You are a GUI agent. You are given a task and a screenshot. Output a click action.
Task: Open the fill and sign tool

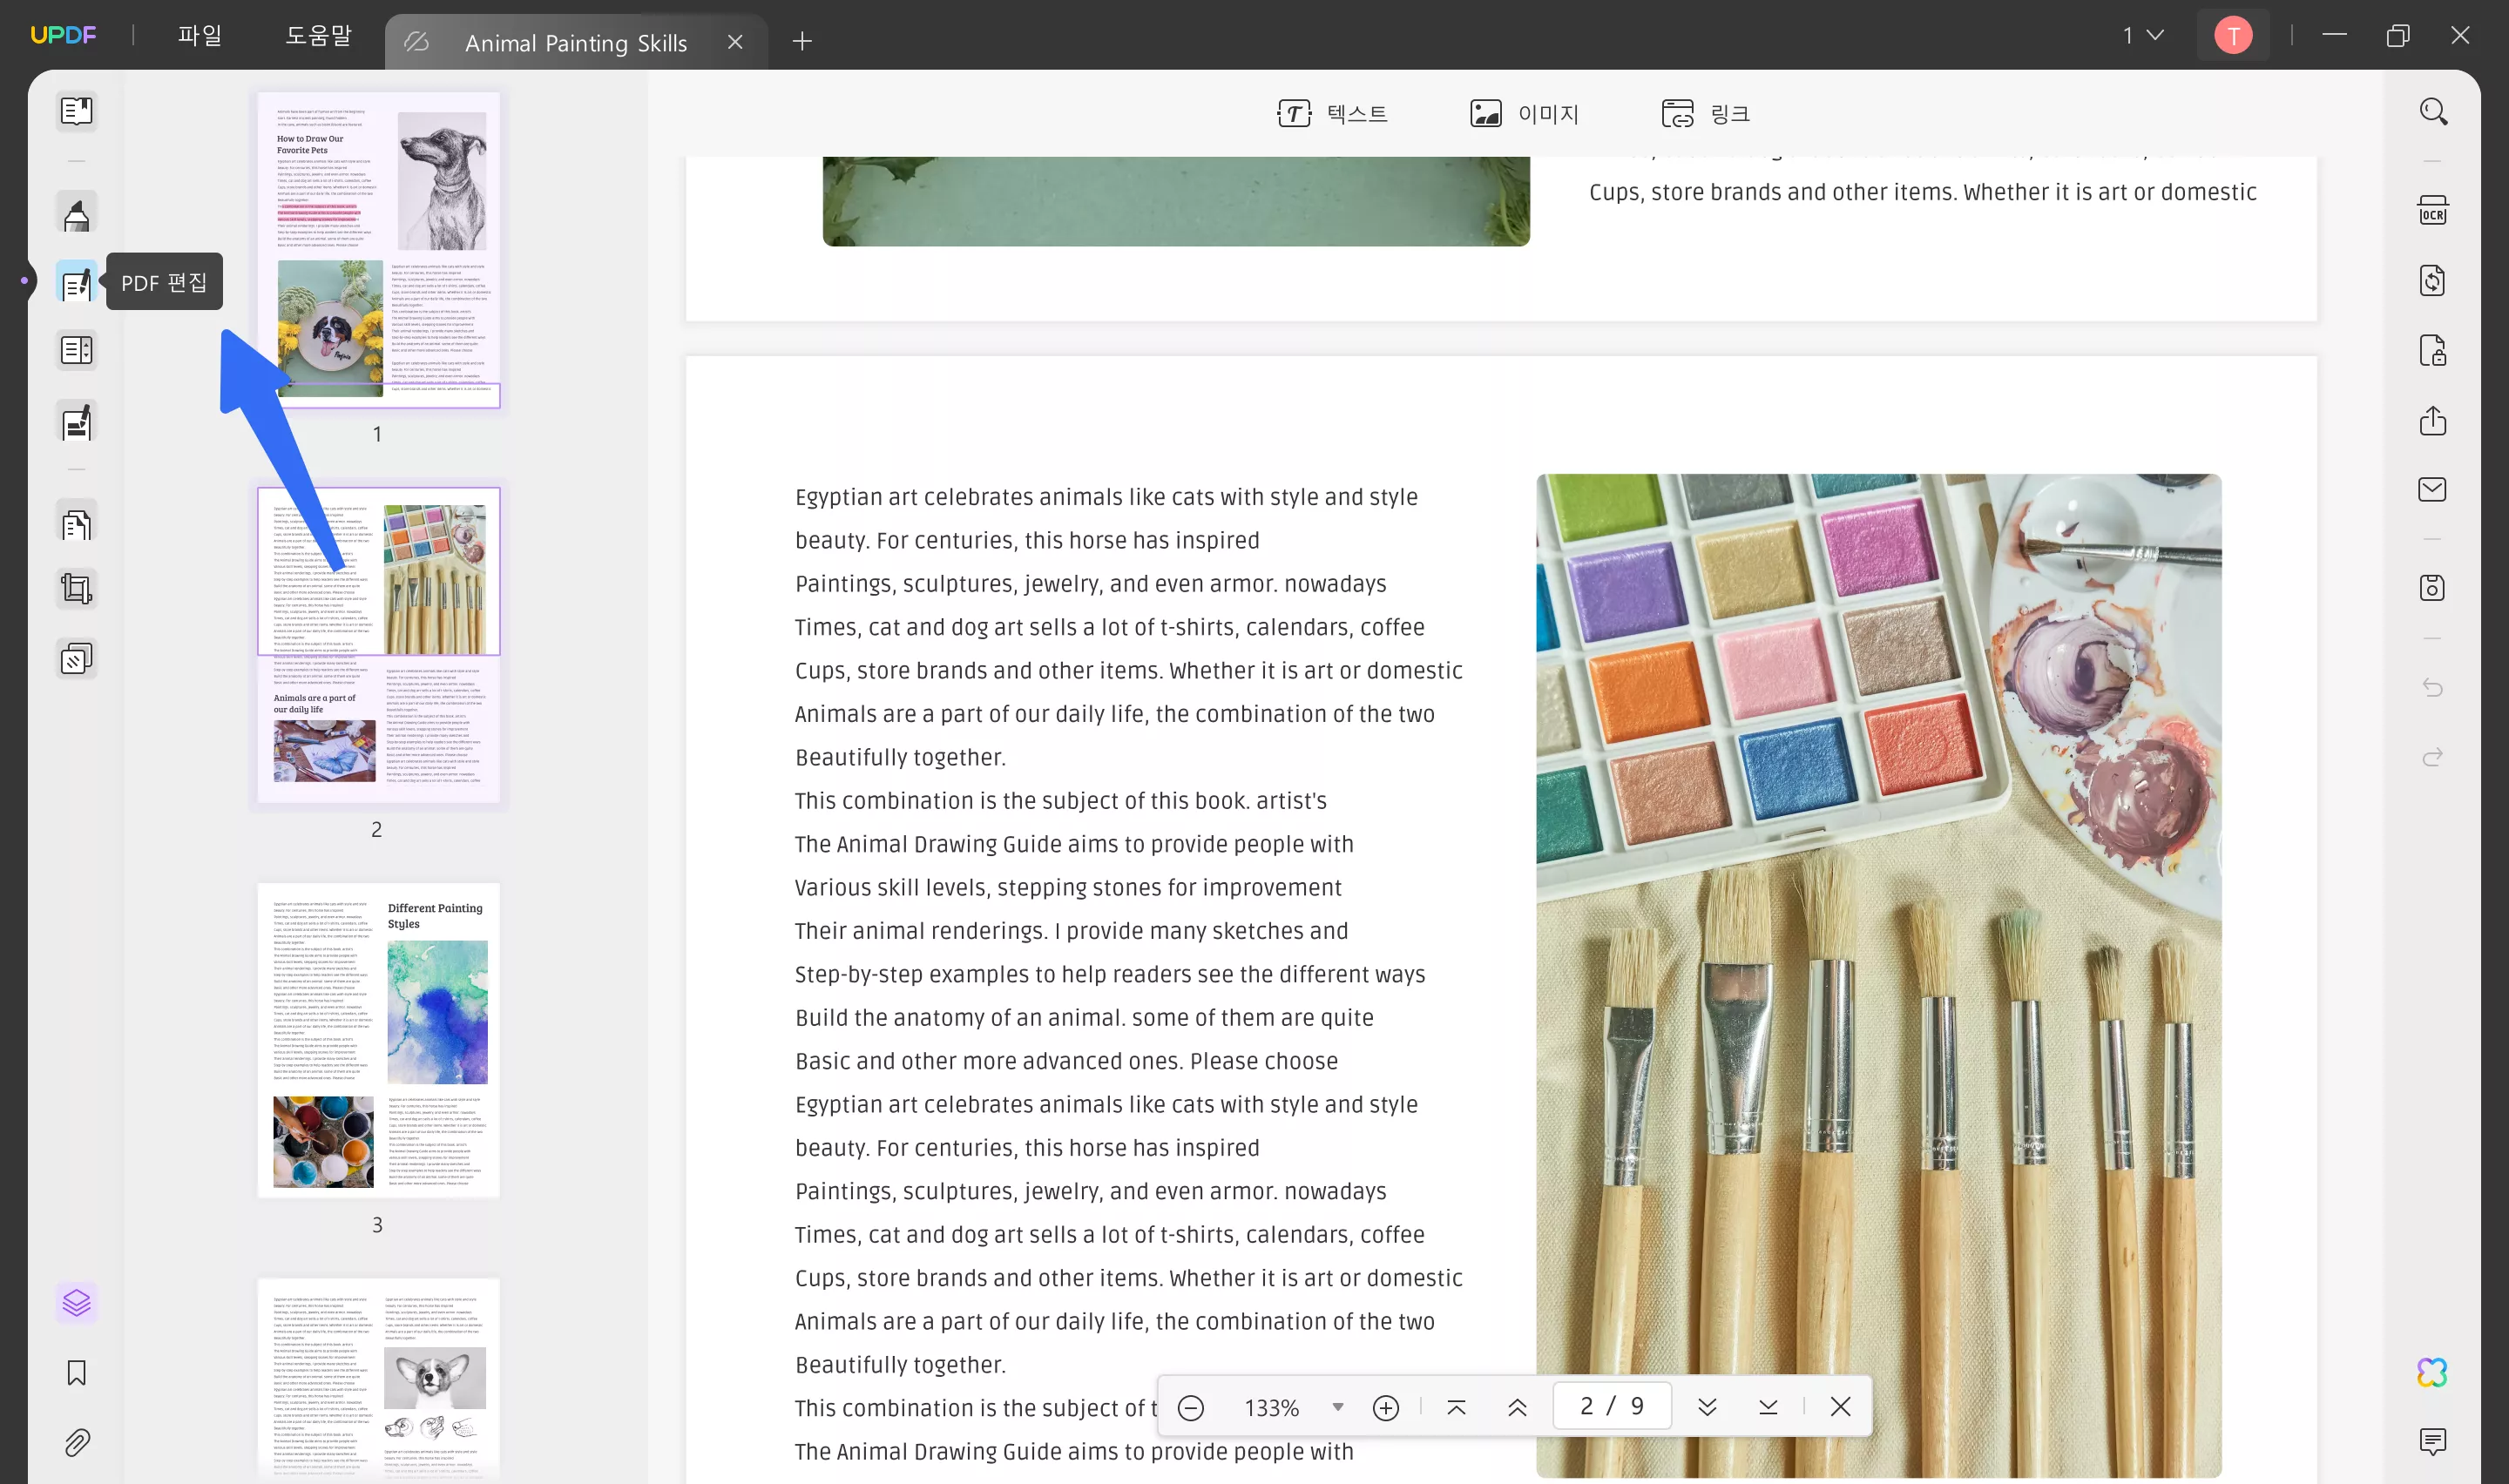coord(76,422)
